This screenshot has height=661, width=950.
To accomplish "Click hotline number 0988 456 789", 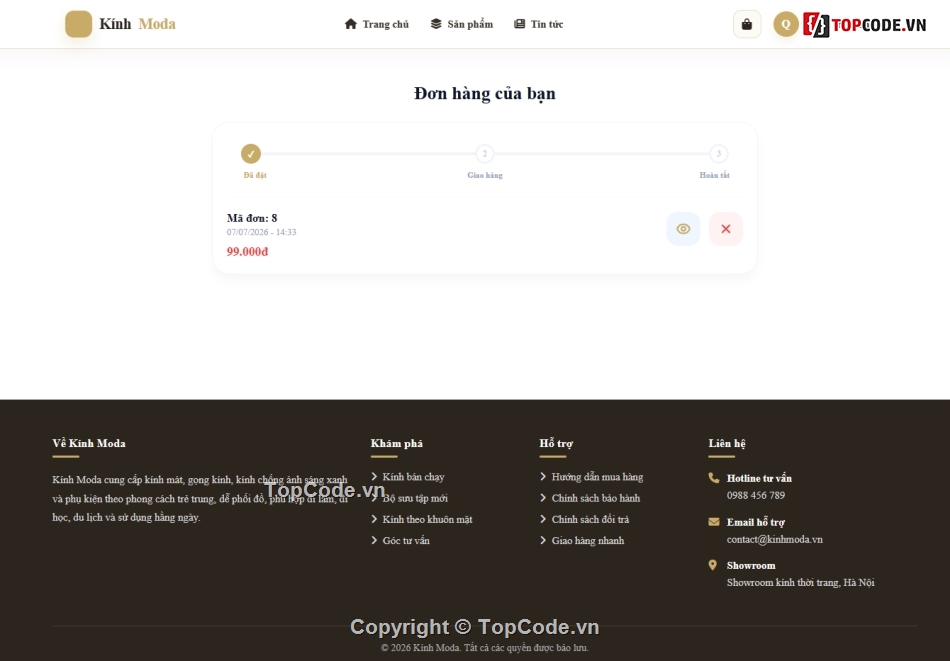I will tap(756, 496).
